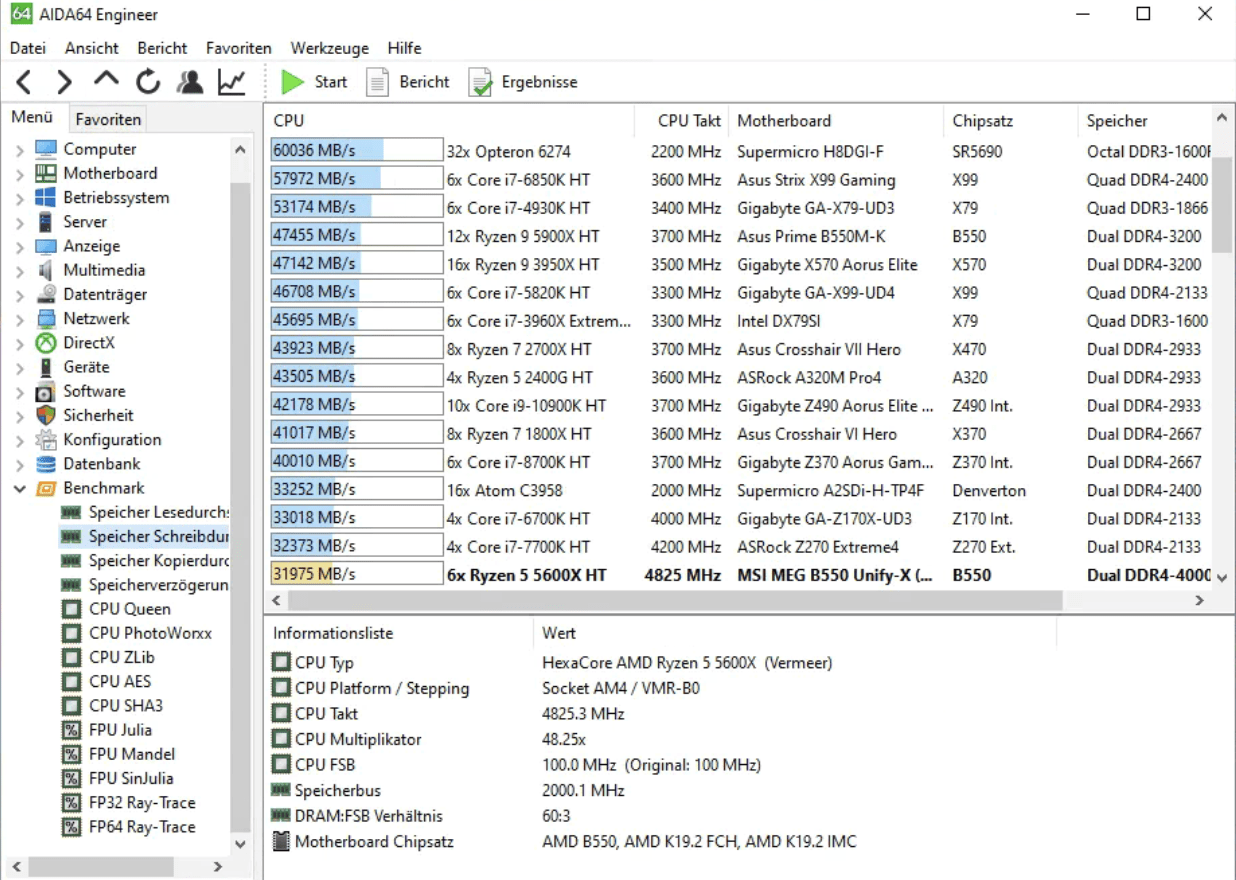Click the results table vertical scrollbar
This screenshot has width=1236, height=880.
coord(1222,205)
